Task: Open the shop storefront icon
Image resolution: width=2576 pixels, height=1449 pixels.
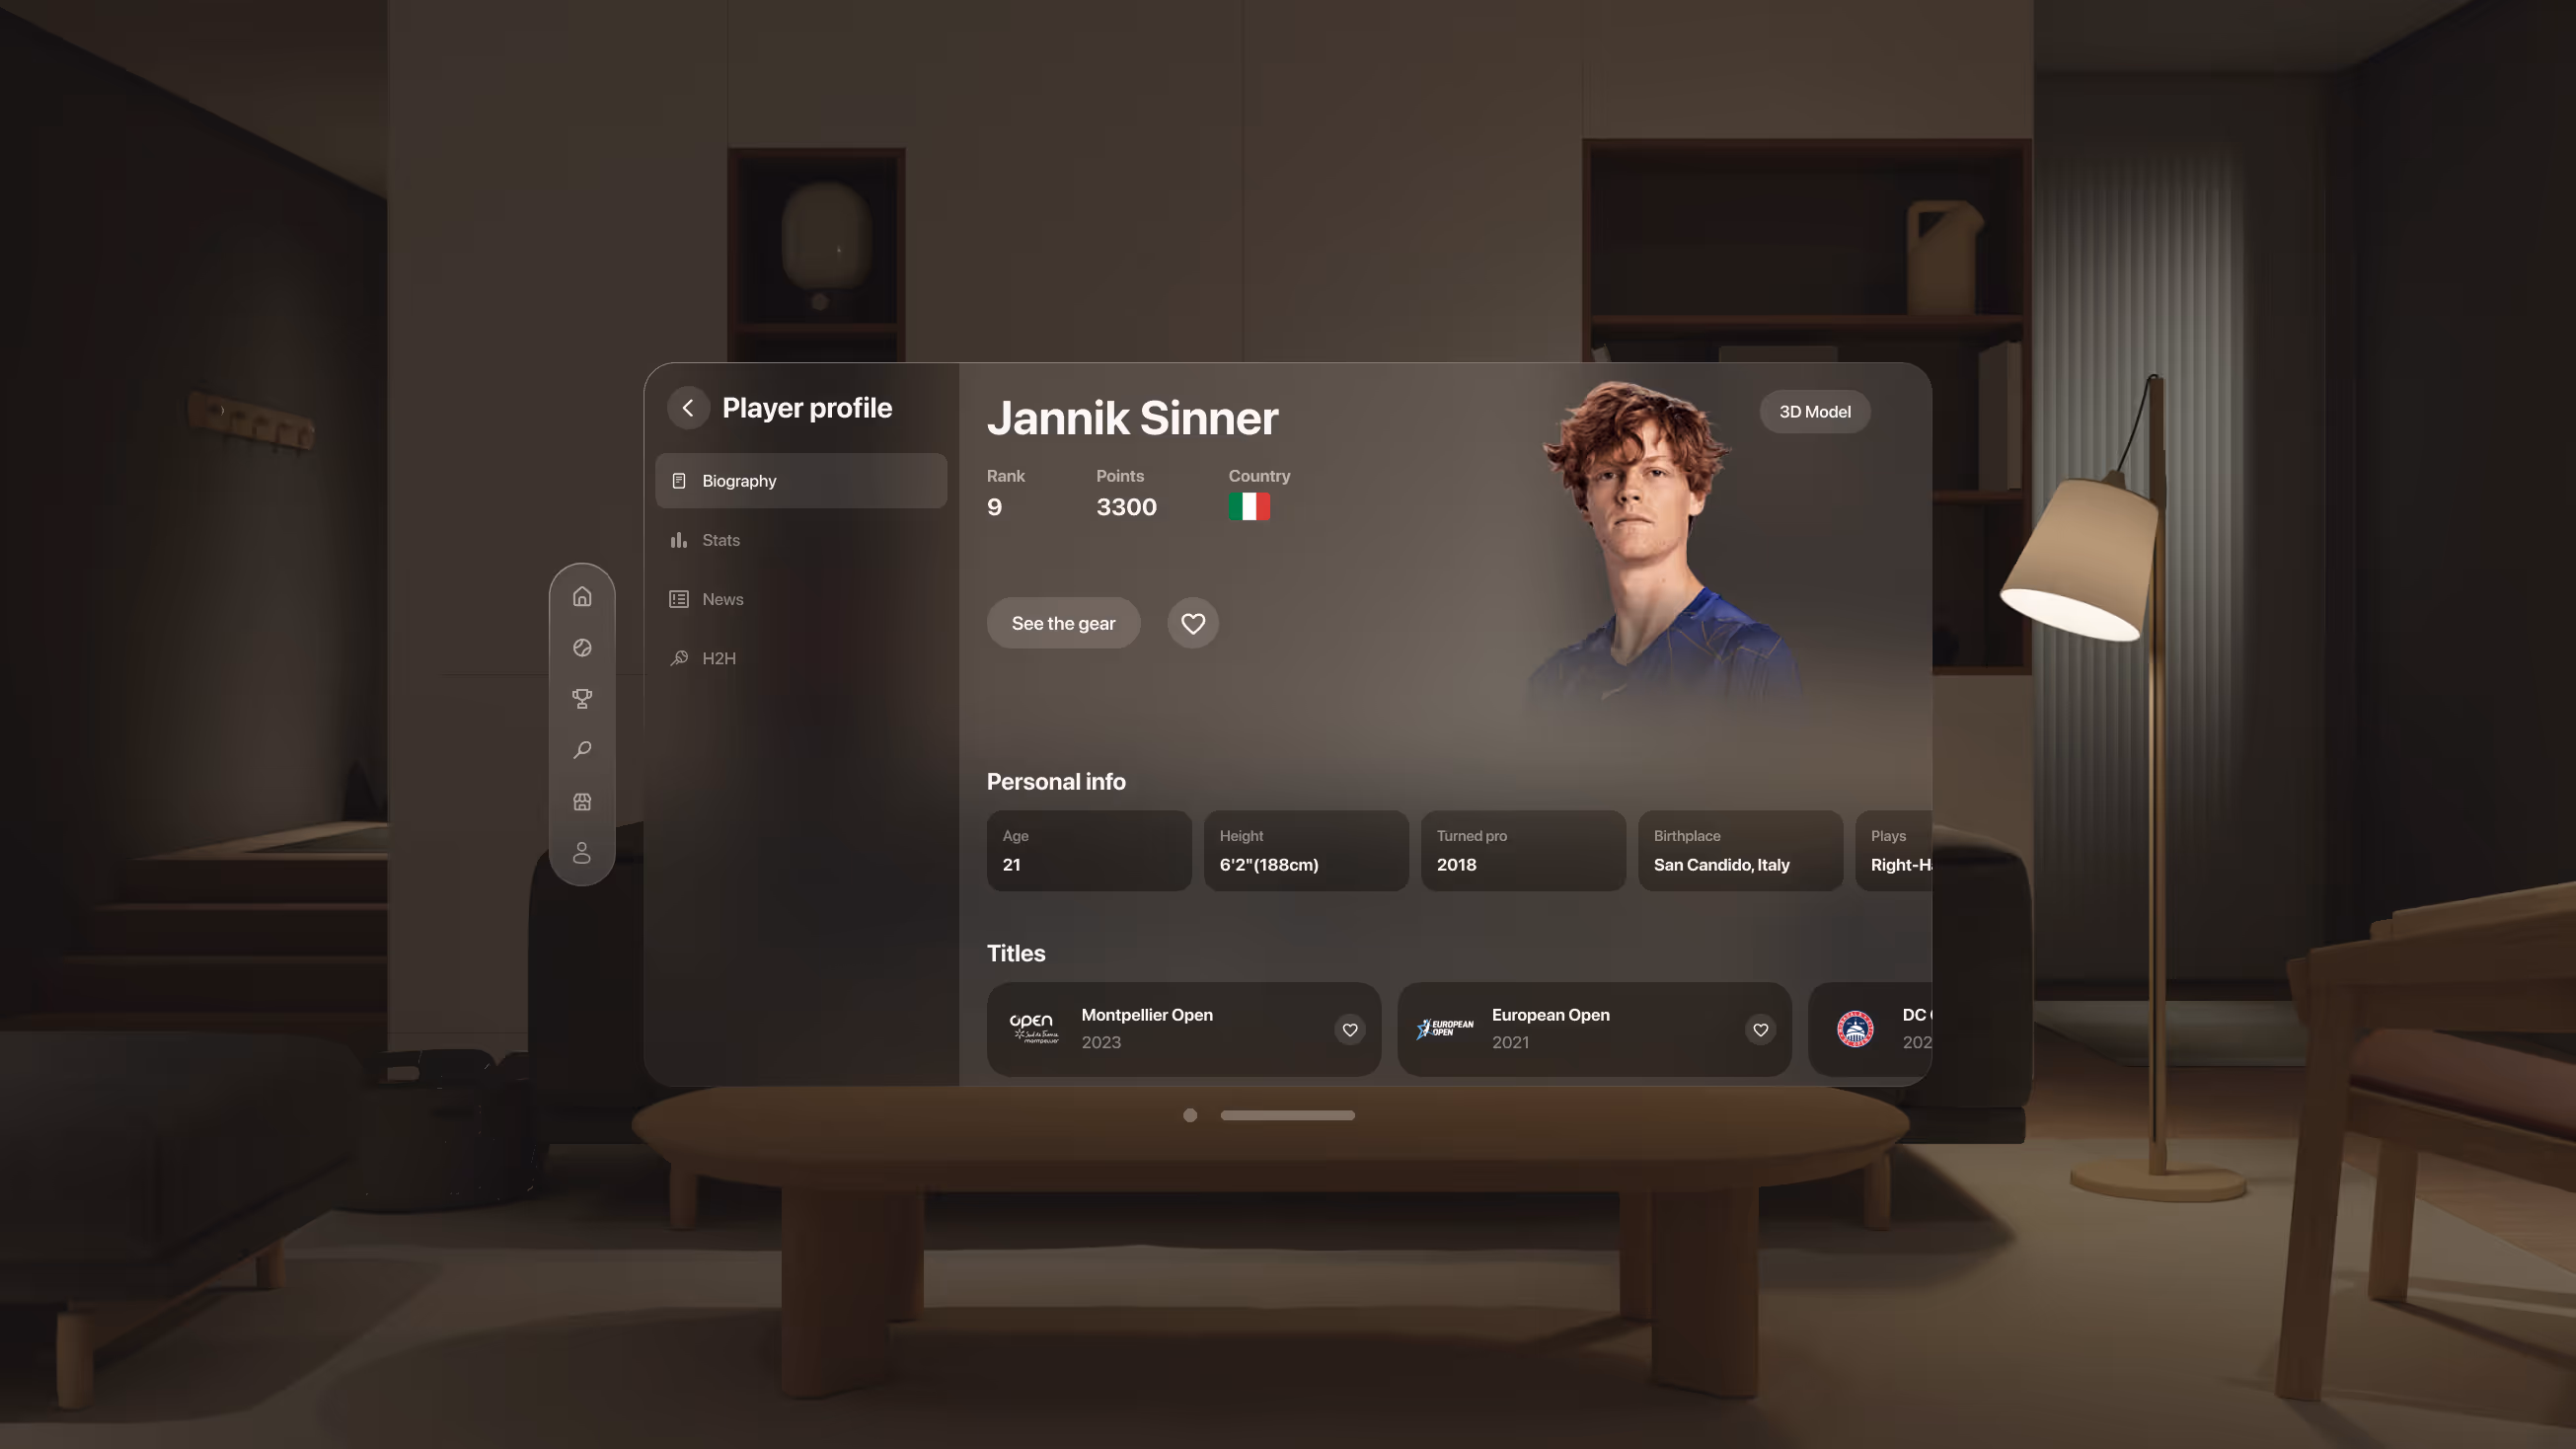Action: 582,802
